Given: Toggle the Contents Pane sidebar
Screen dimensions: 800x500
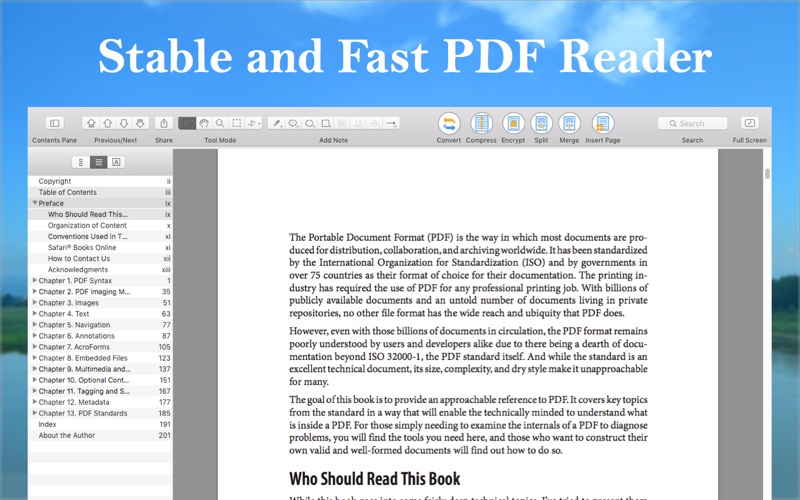Looking at the screenshot, I should (55, 123).
